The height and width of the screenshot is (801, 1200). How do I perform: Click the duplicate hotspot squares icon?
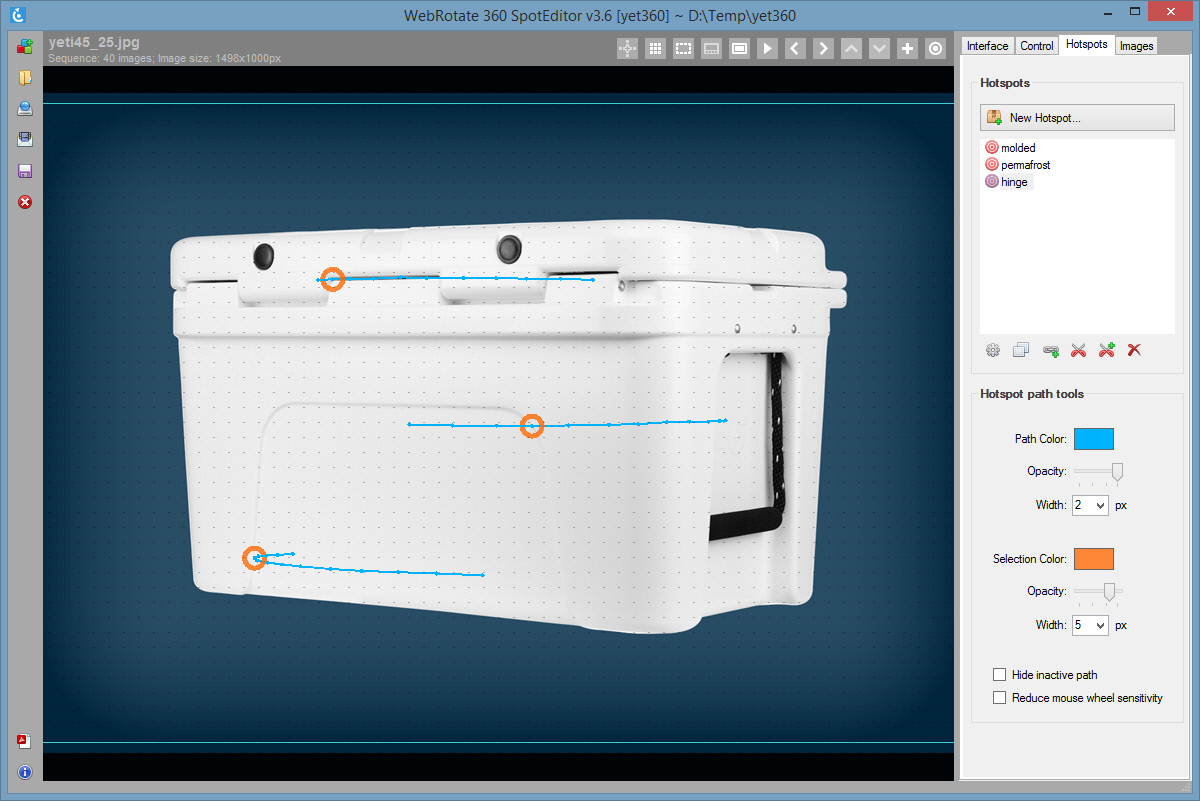[1021, 350]
